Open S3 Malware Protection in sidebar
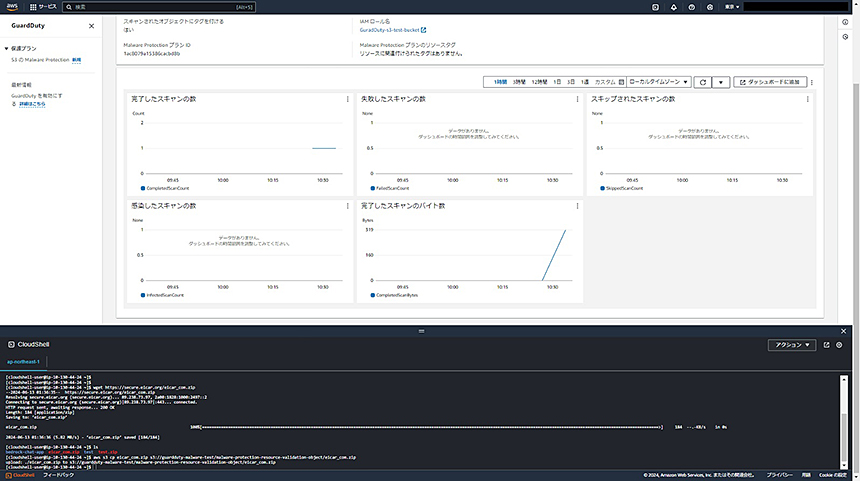Screen dimensions: 860x481 (41, 60)
